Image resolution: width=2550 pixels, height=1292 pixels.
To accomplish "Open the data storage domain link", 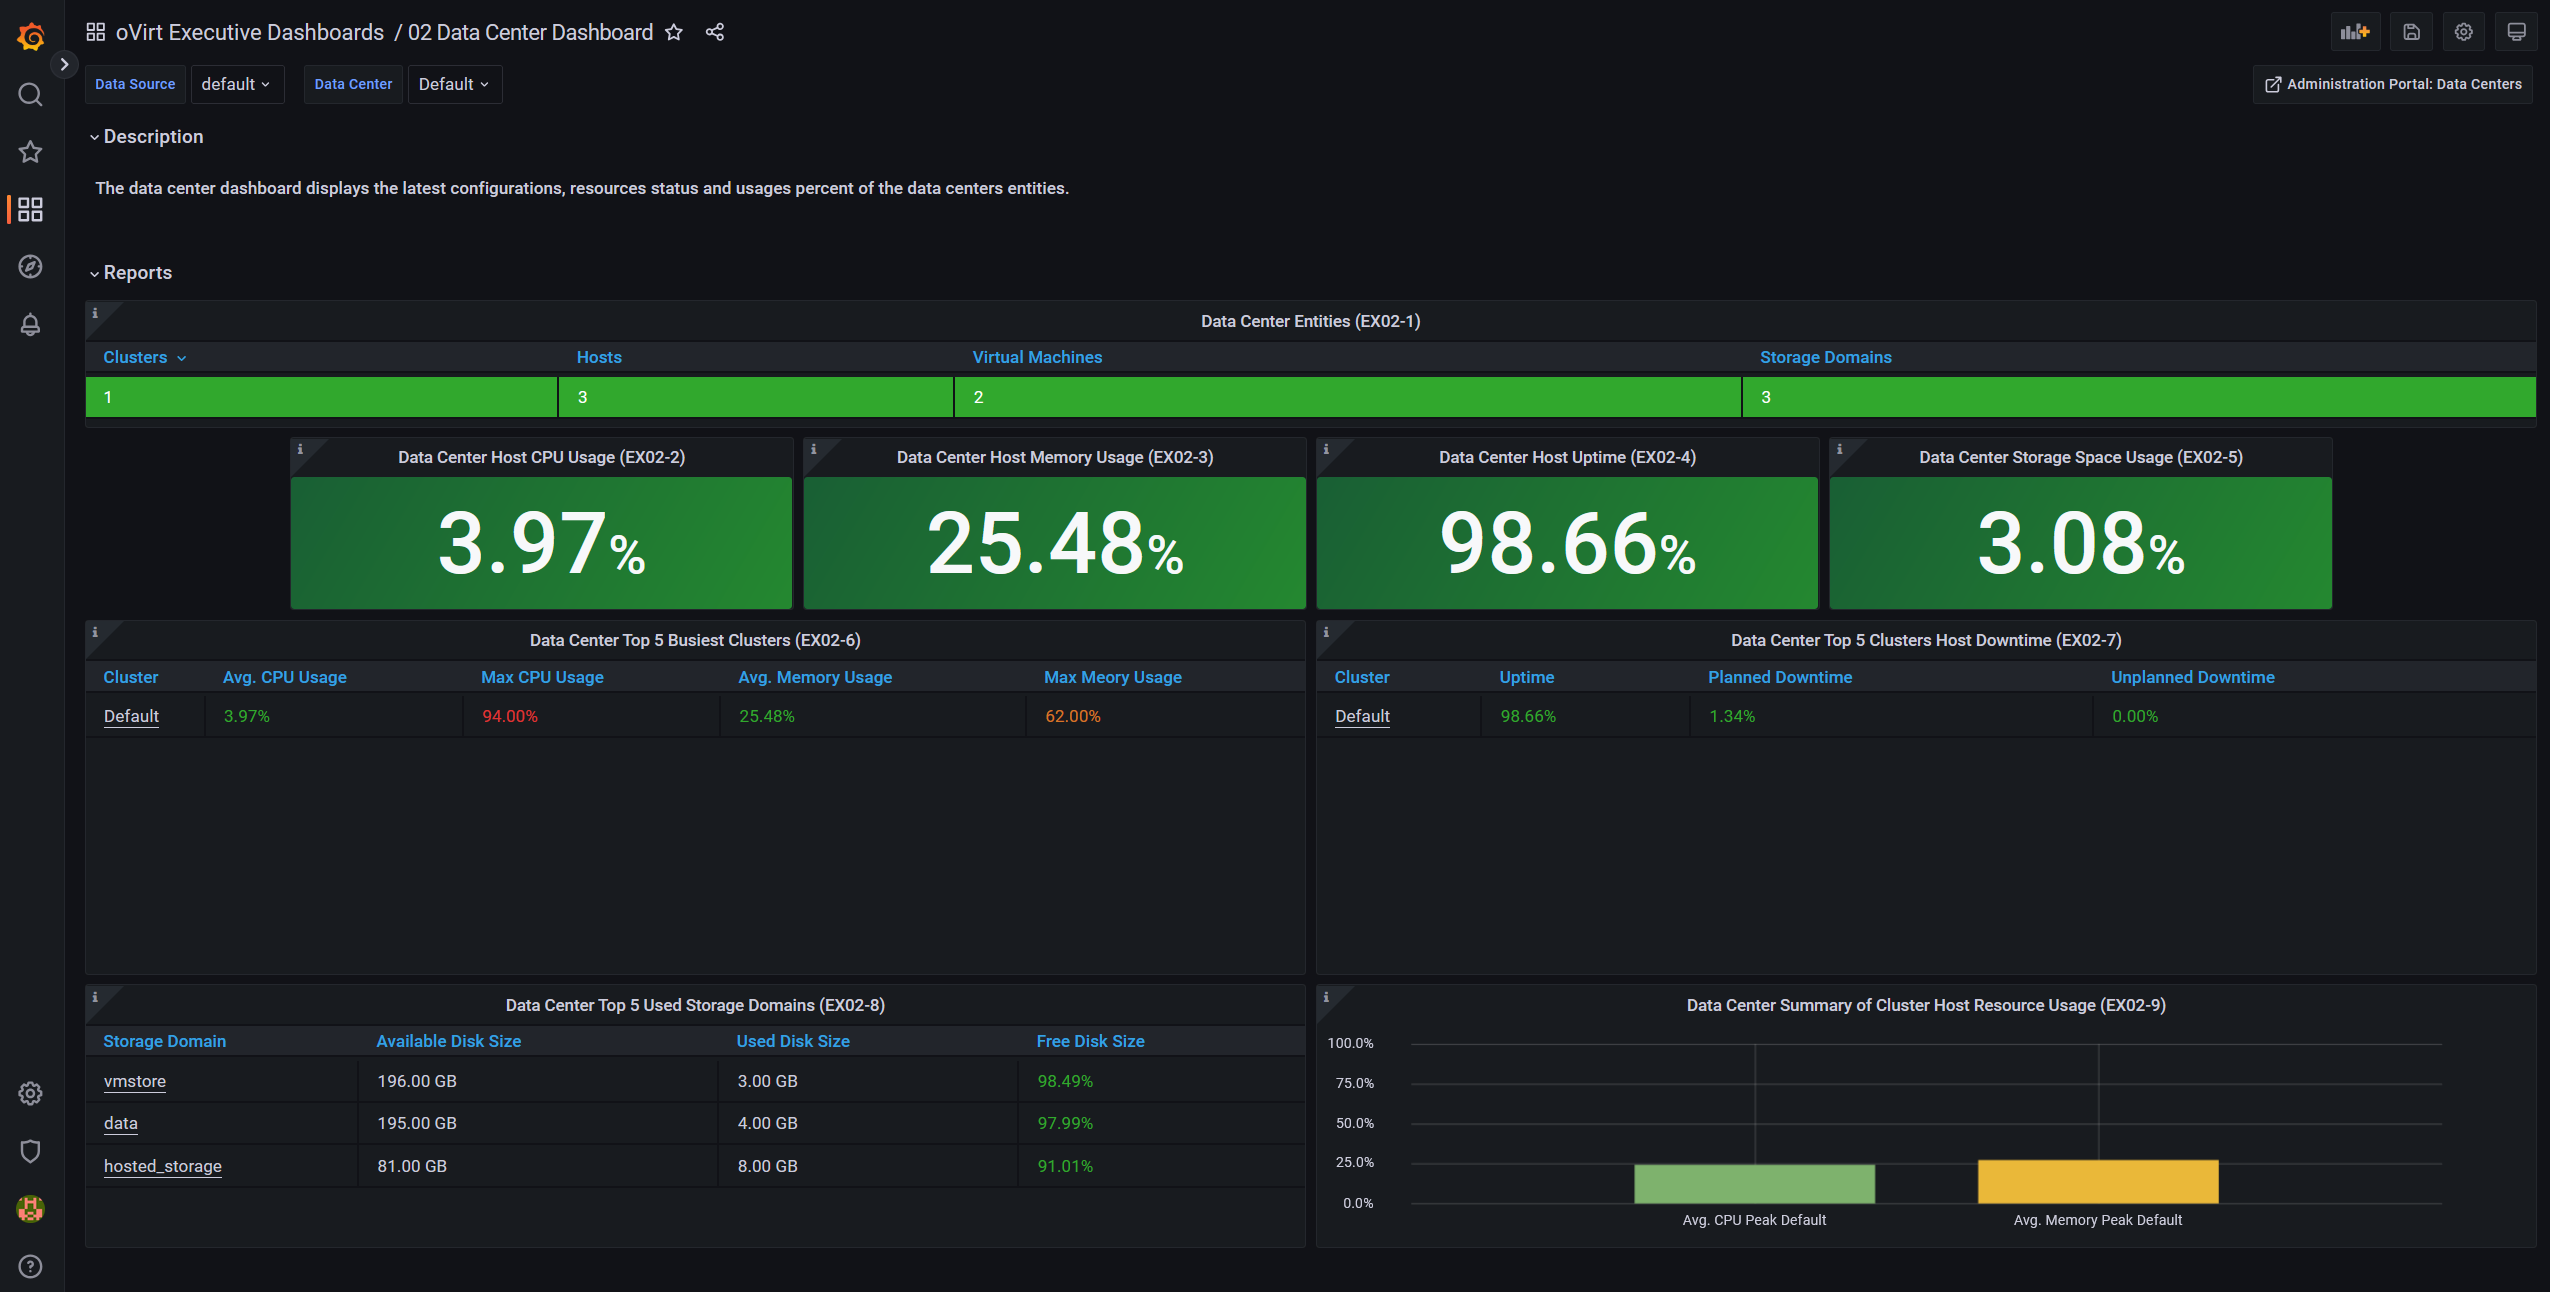I will point(121,1123).
